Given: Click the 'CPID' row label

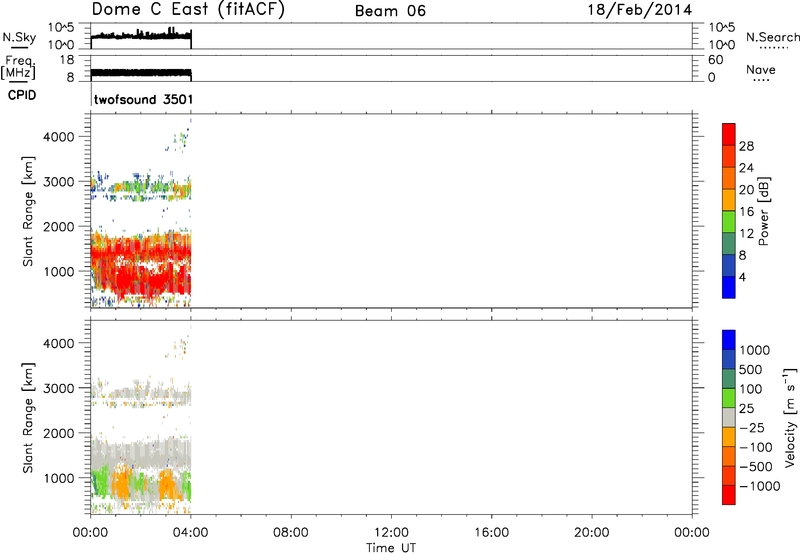Looking at the screenshot, I should pos(22,95).
